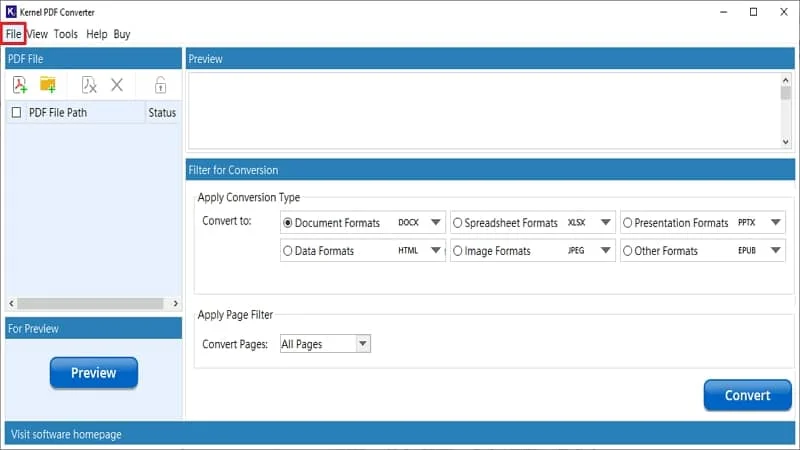Select Document Formats radio button
The image size is (800, 450).
(288, 223)
